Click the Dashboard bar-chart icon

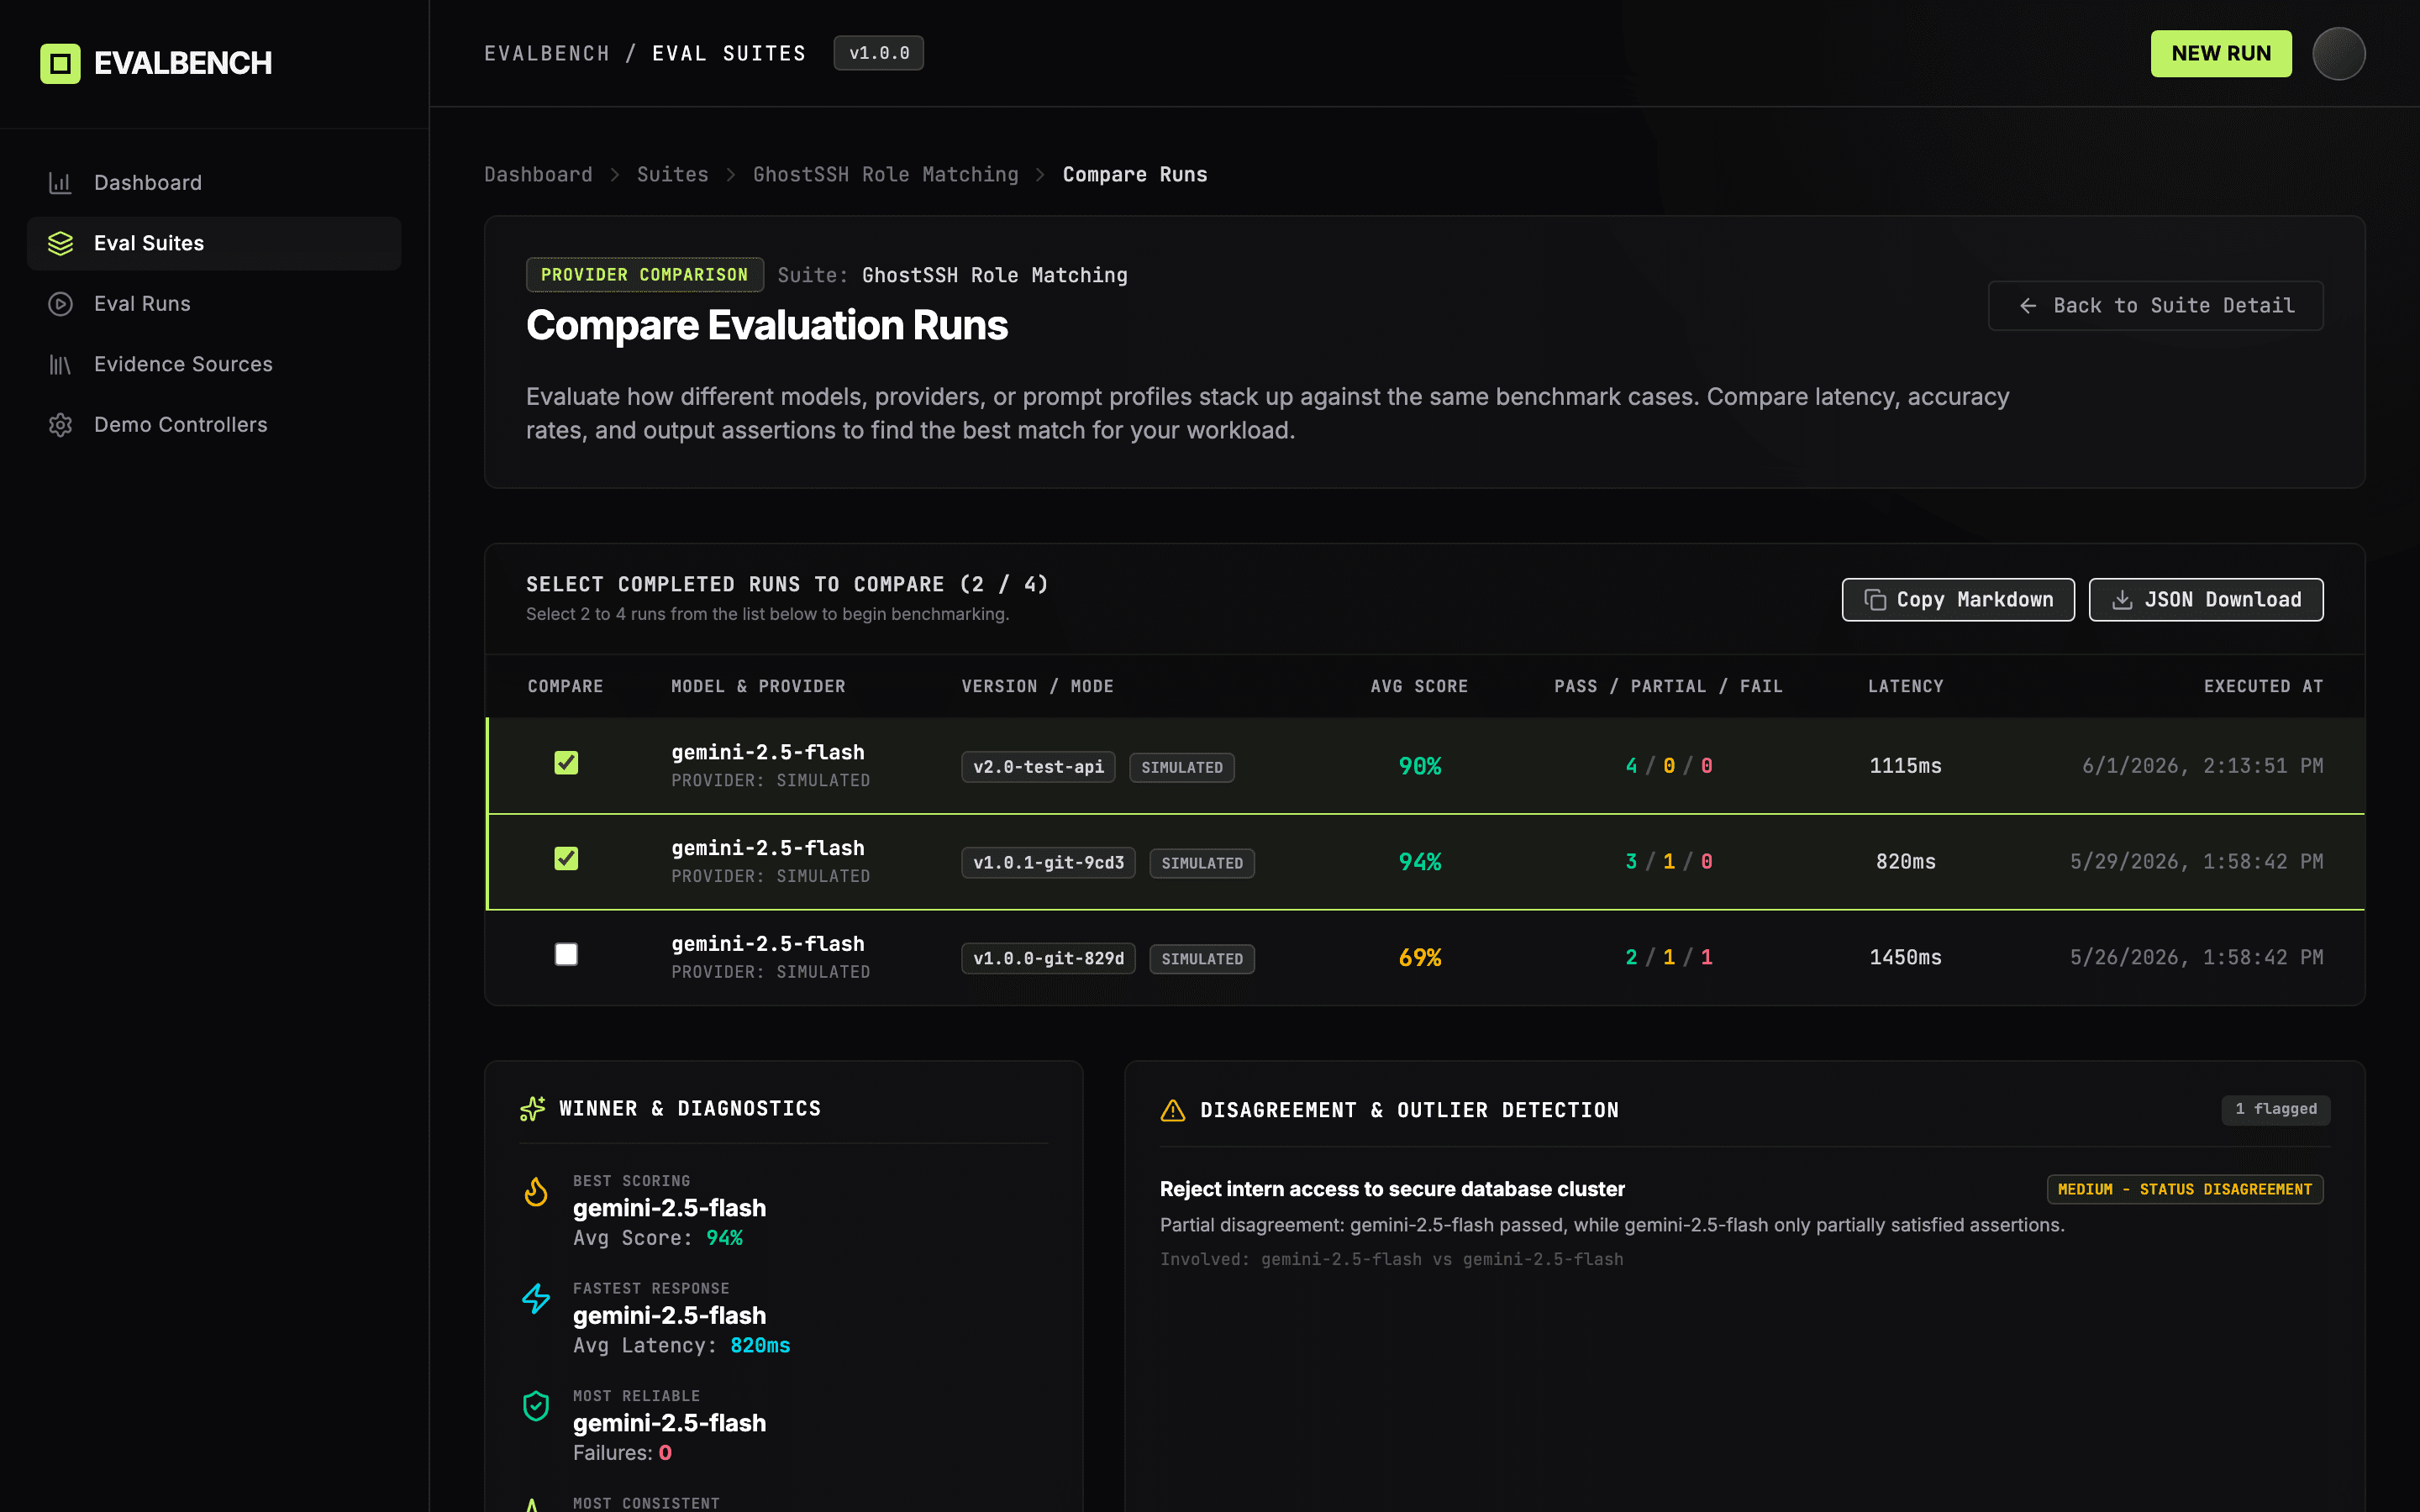coord(60,183)
